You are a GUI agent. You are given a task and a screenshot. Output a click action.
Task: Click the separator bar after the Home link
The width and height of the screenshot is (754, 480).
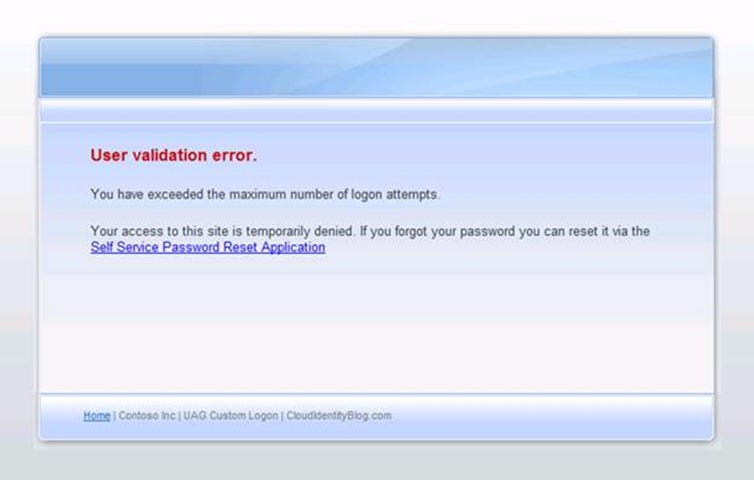pyautogui.click(x=114, y=415)
